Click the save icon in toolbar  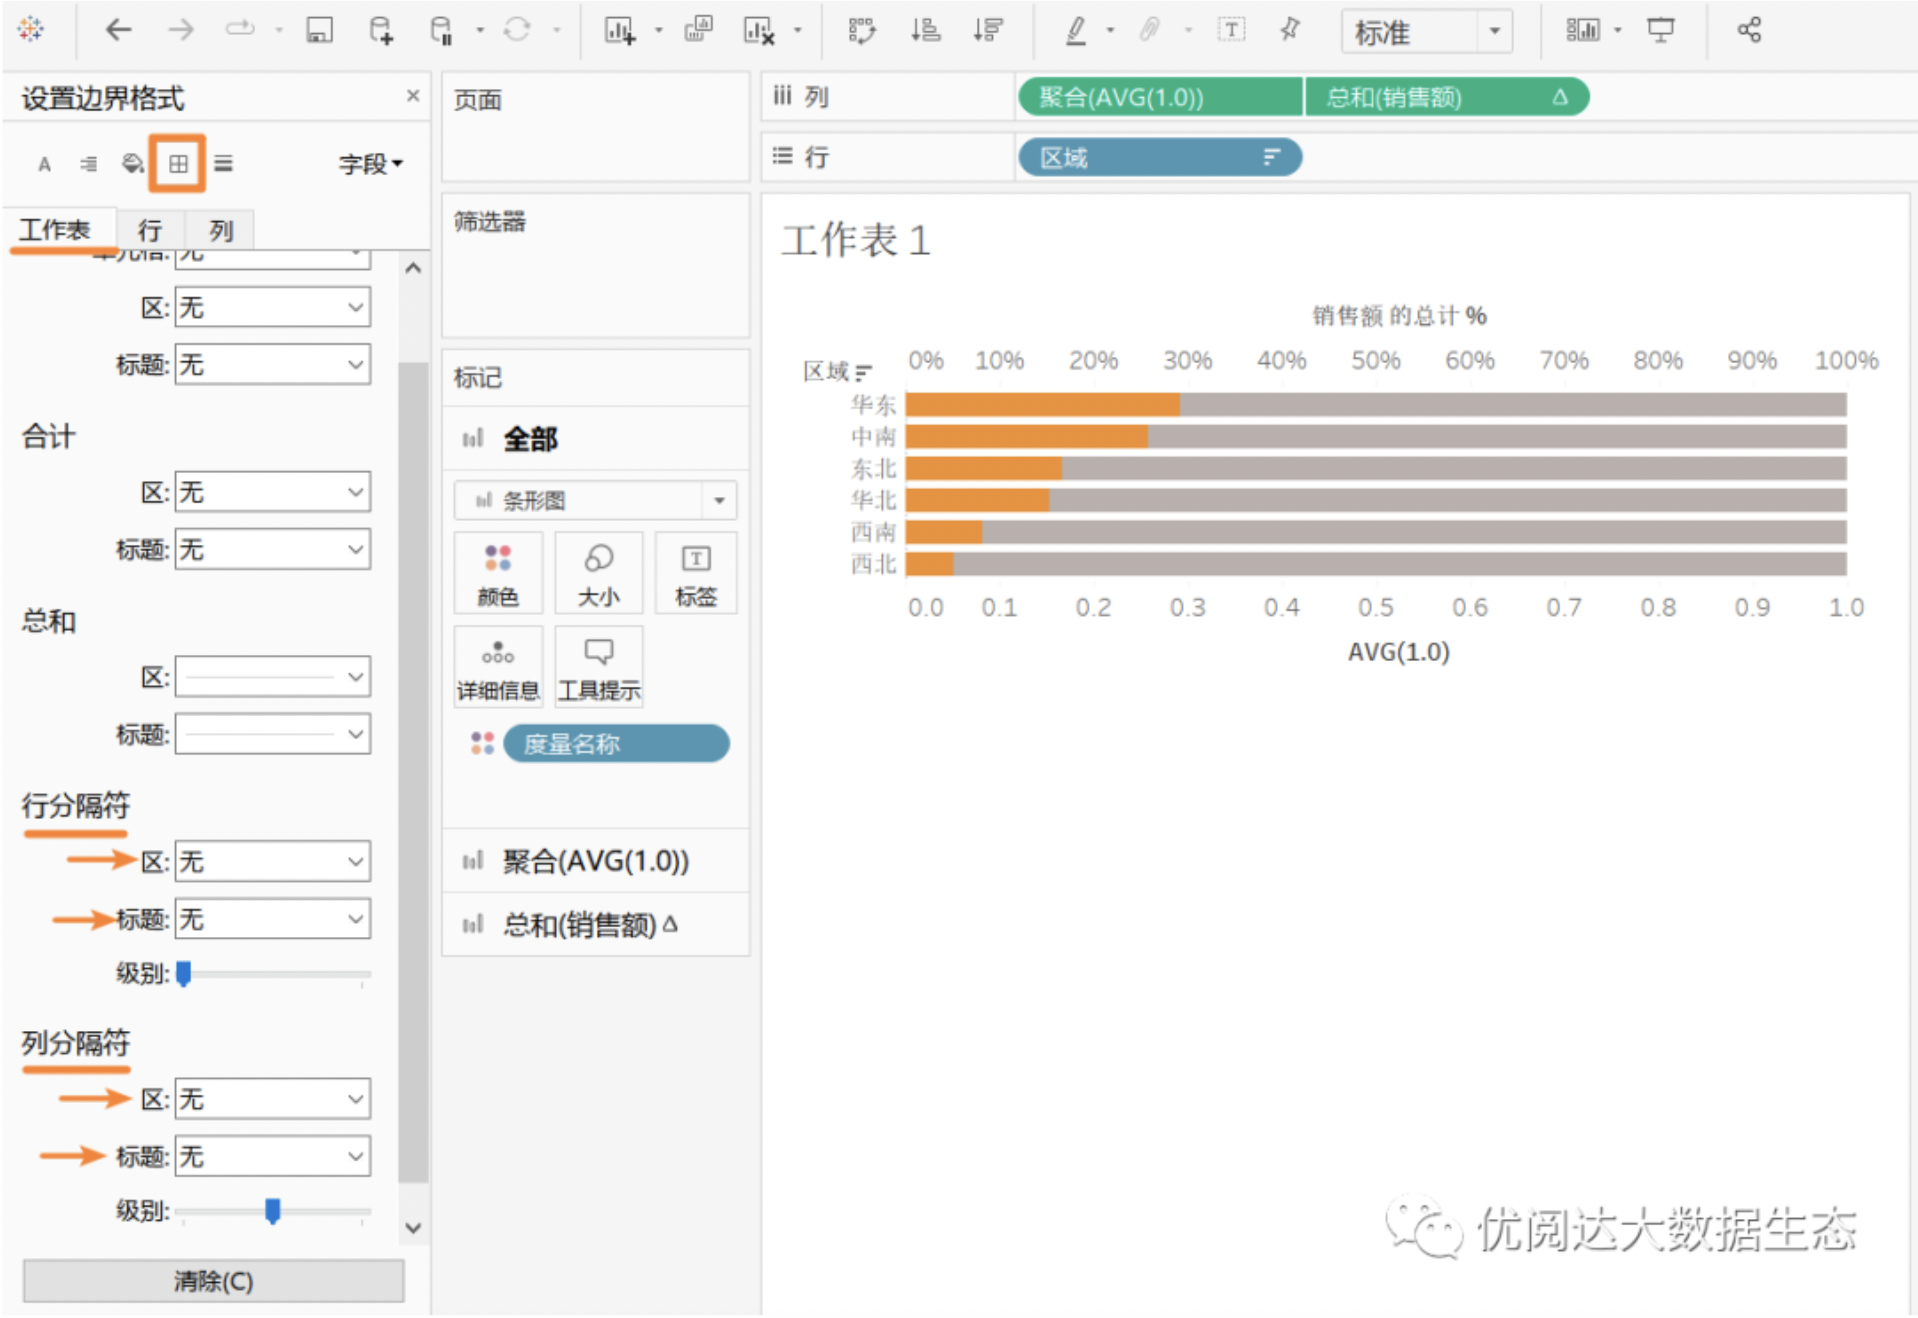click(x=319, y=31)
